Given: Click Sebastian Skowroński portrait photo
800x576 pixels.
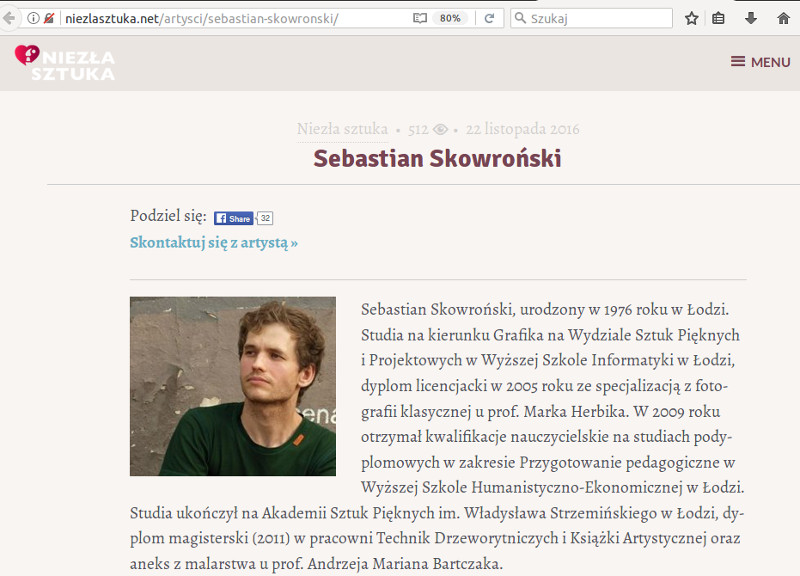Looking at the screenshot, I should tap(233, 386).
